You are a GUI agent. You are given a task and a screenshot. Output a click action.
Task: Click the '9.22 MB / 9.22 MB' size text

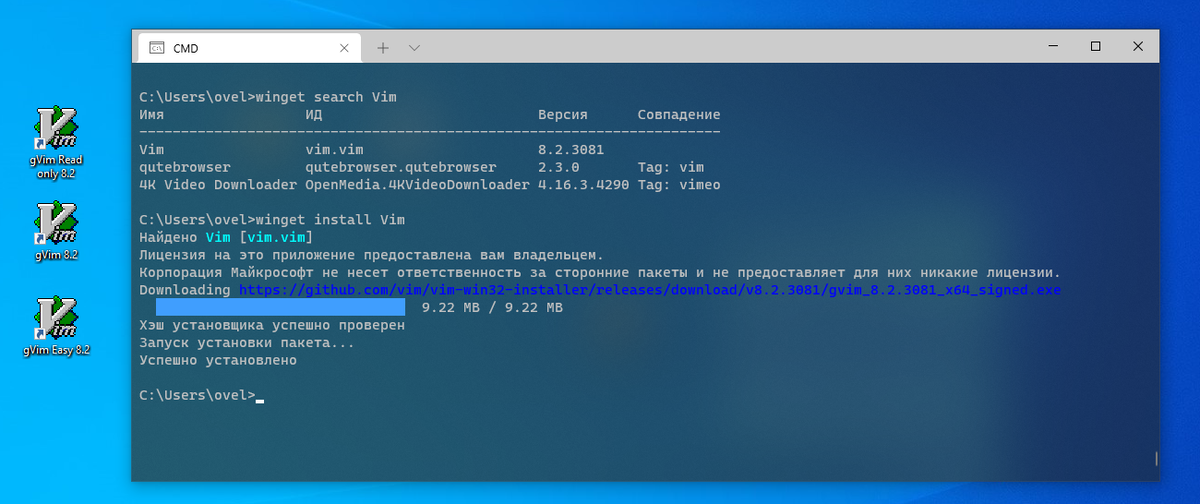pos(492,307)
